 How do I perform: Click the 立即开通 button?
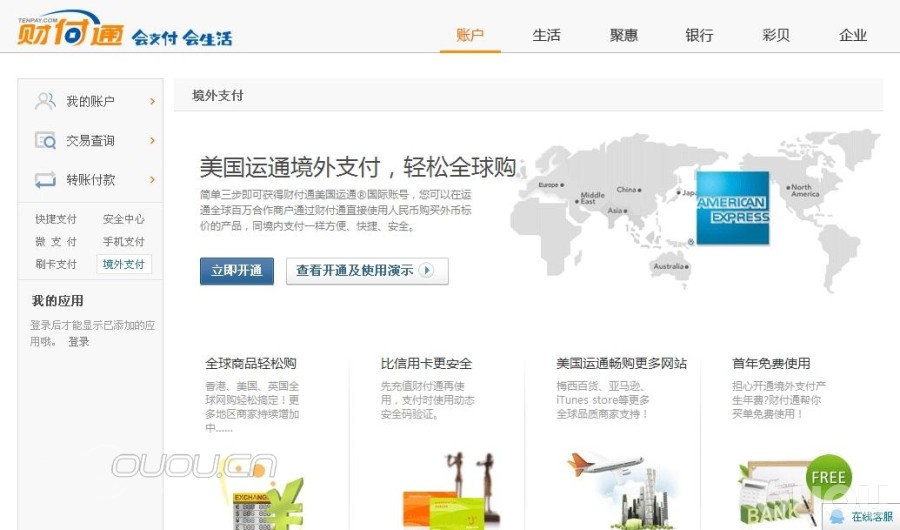tap(236, 270)
